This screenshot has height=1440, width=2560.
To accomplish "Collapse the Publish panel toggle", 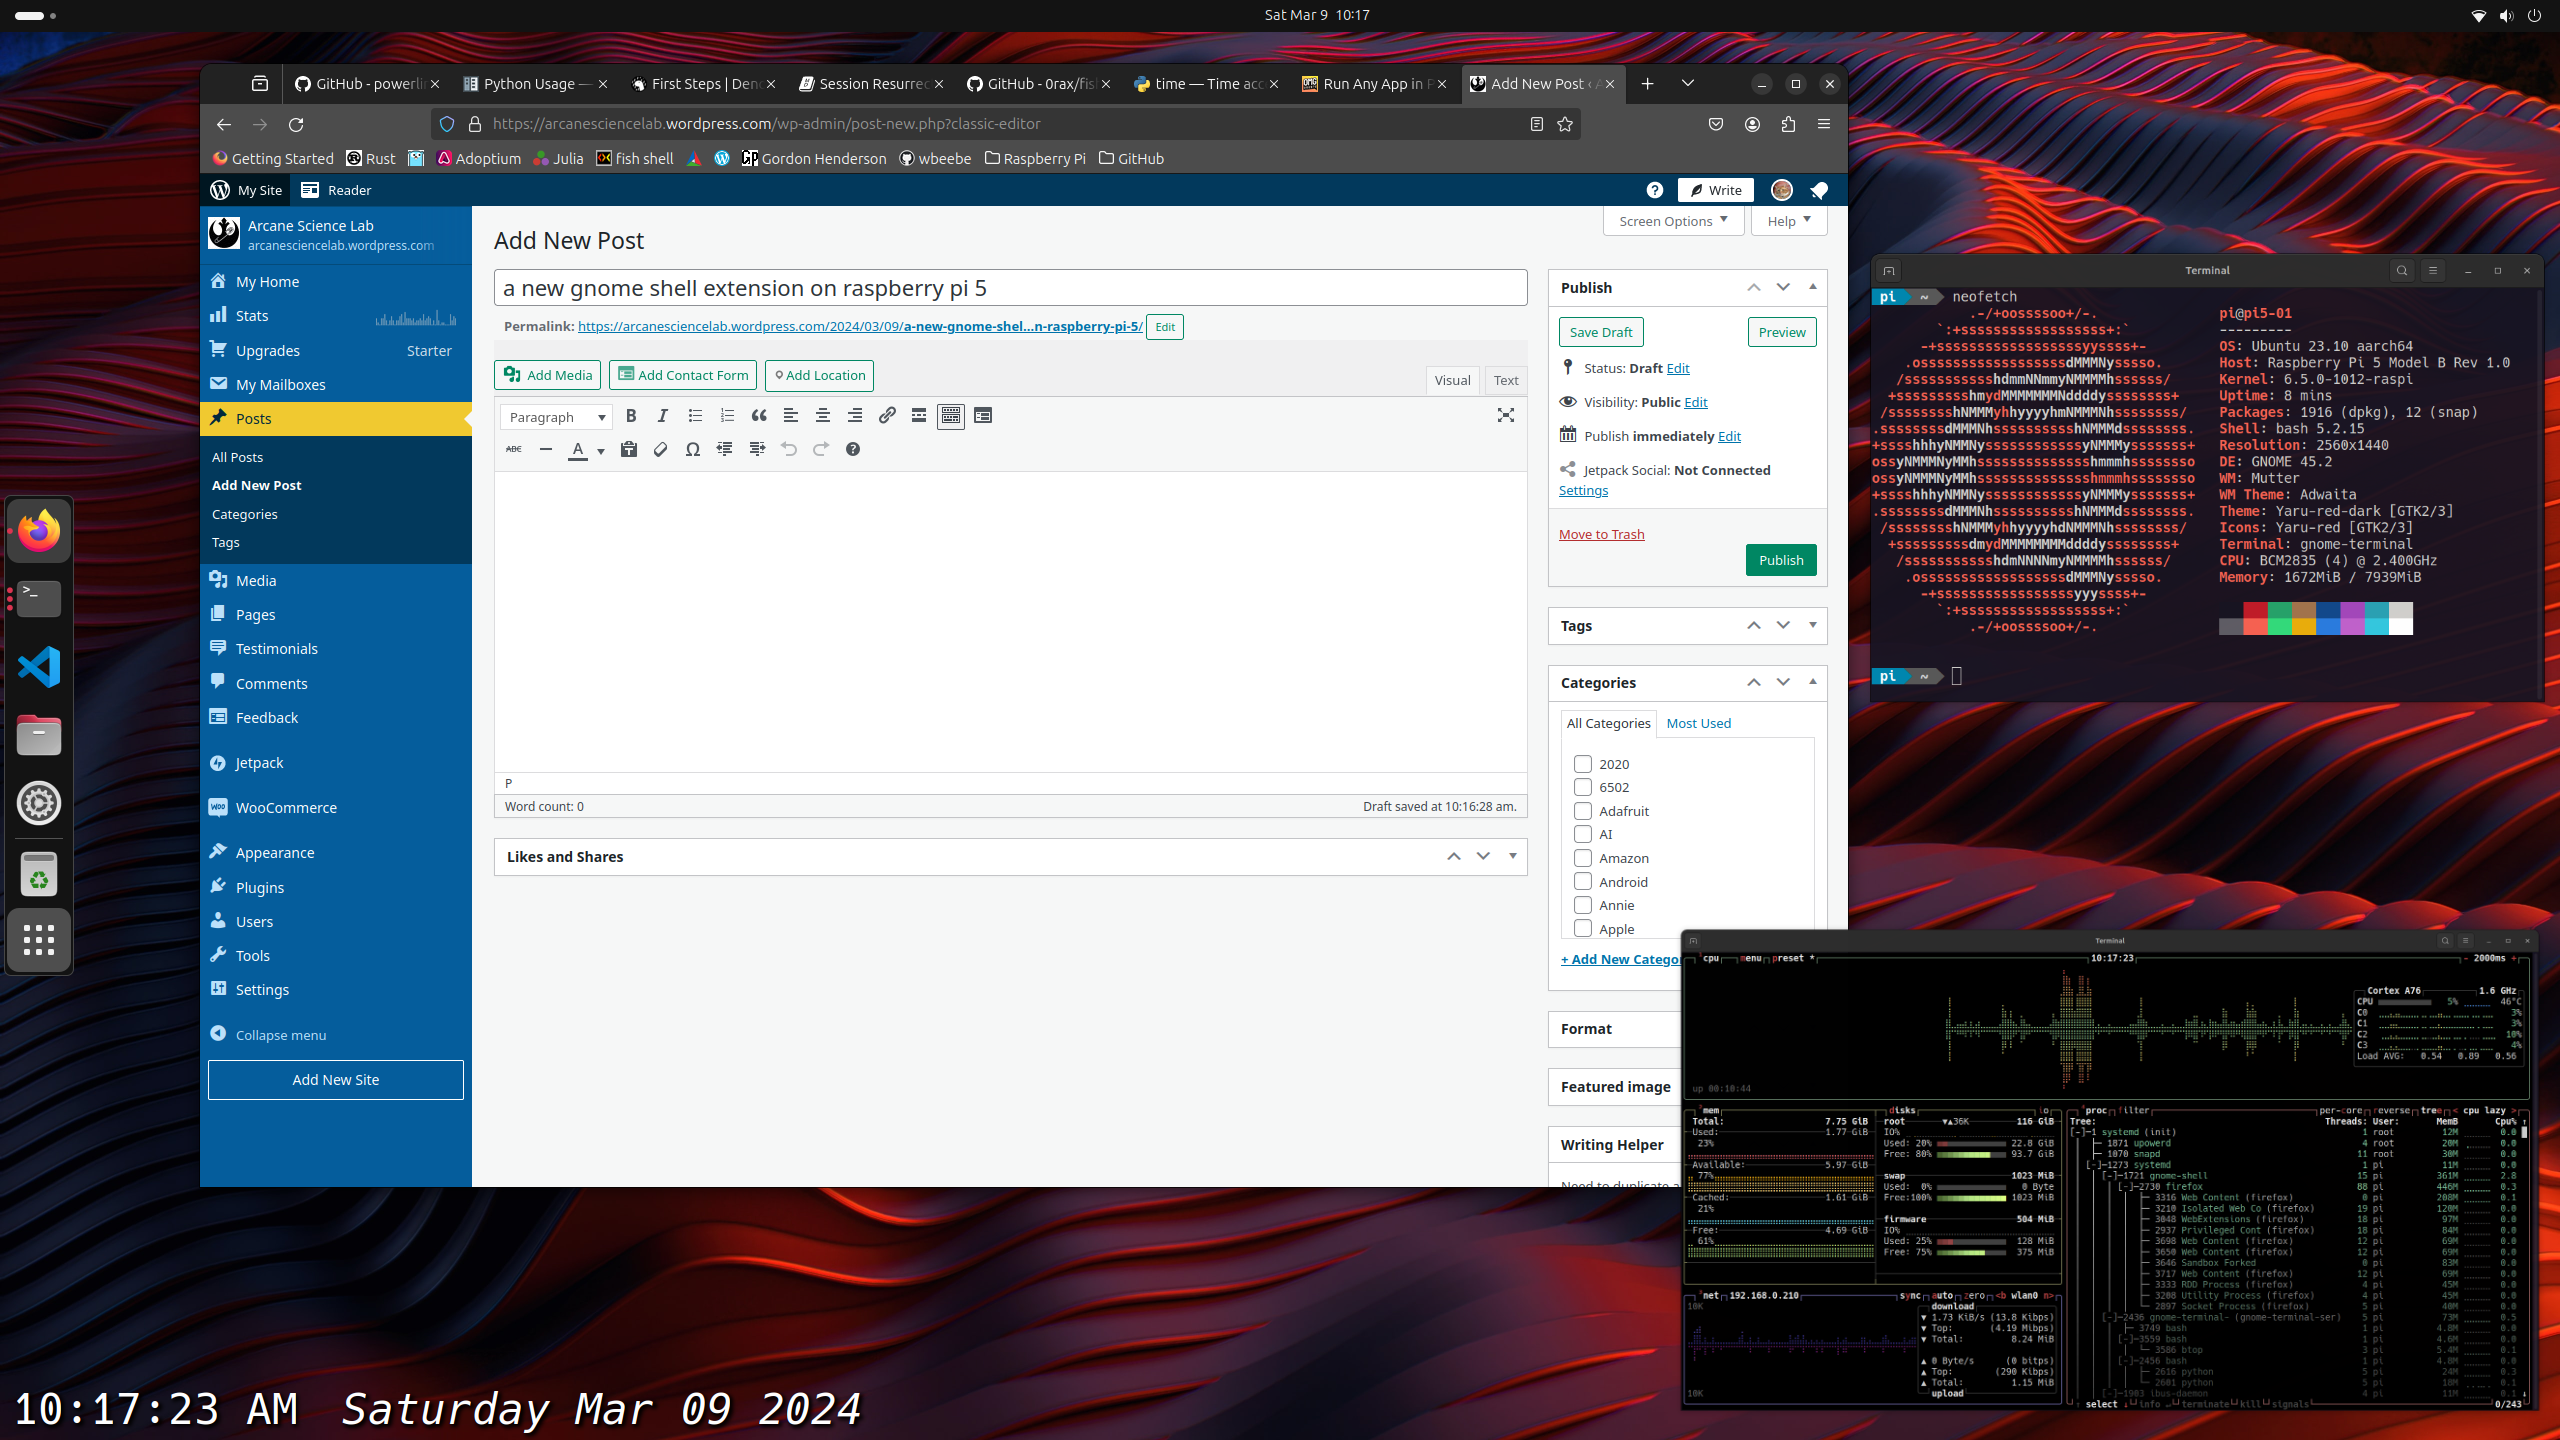I will [1813, 287].
